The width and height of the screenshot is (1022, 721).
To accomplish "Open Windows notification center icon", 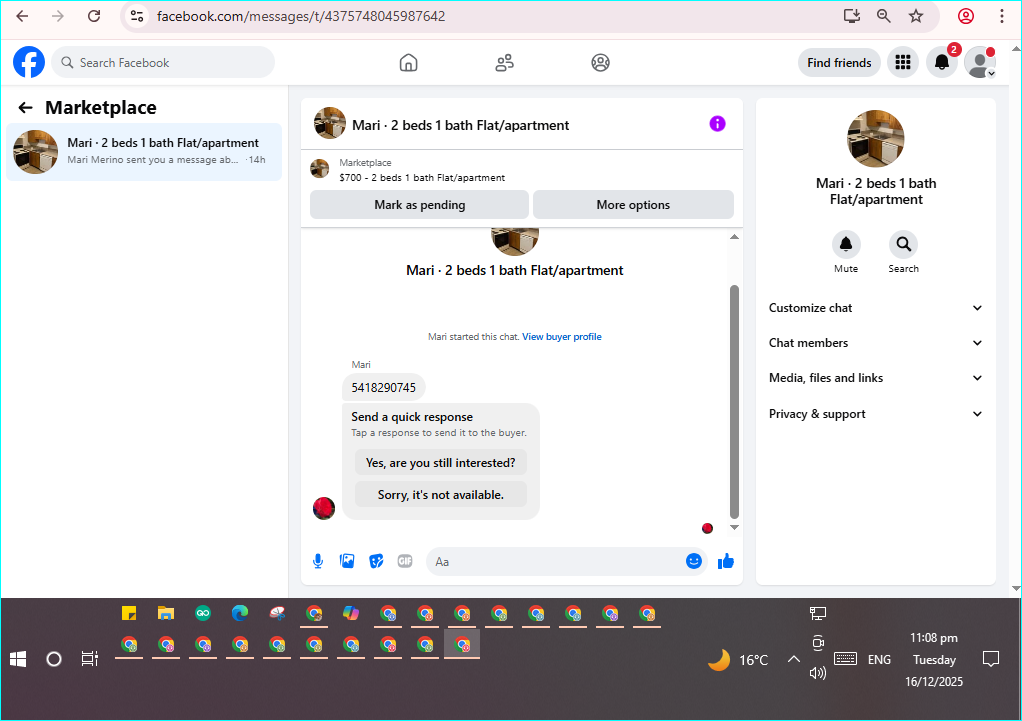I will click(x=991, y=659).
